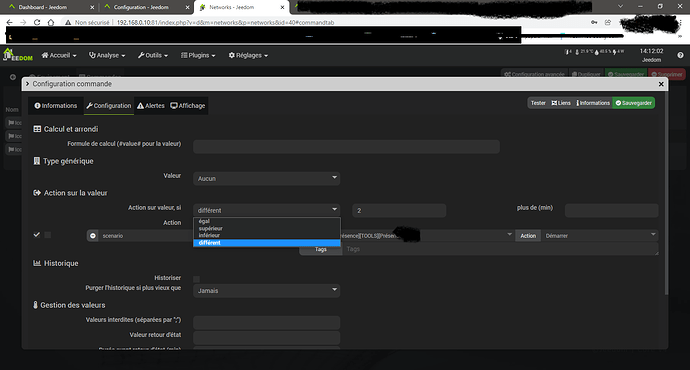This screenshot has width=690, height=370.
Task: Open the Valeur generic type dropdown
Action: pyautogui.click(x=266, y=178)
